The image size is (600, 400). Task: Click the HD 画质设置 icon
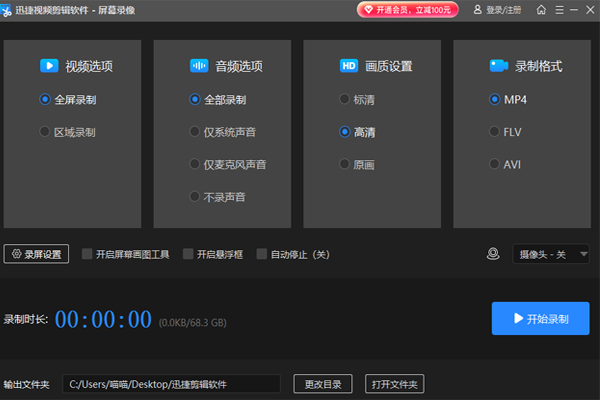click(x=349, y=66)
